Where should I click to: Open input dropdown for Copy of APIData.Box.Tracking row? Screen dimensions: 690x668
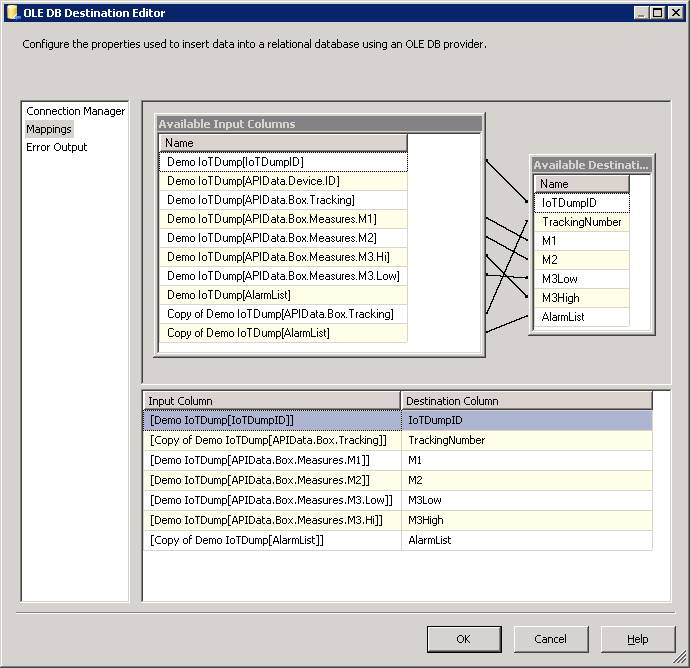[x=272, y=440]
